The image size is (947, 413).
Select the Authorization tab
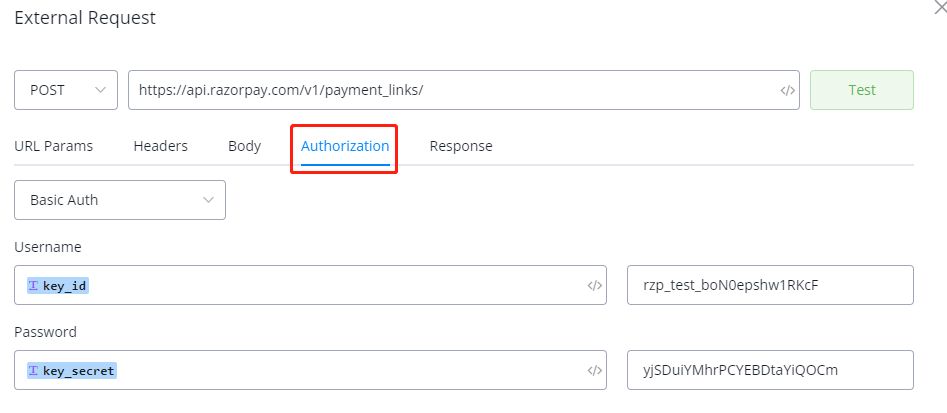pos(345,146)
